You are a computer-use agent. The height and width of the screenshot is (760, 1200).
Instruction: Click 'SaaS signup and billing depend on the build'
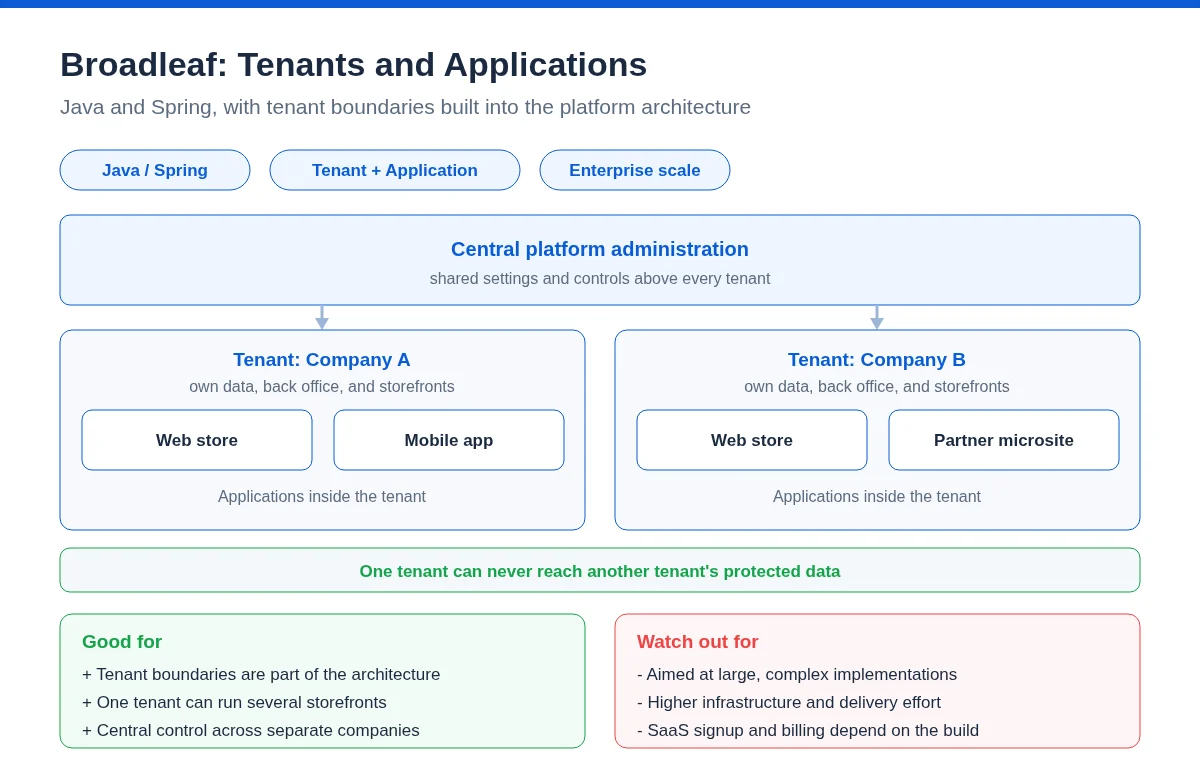click(x=808, y=730)
